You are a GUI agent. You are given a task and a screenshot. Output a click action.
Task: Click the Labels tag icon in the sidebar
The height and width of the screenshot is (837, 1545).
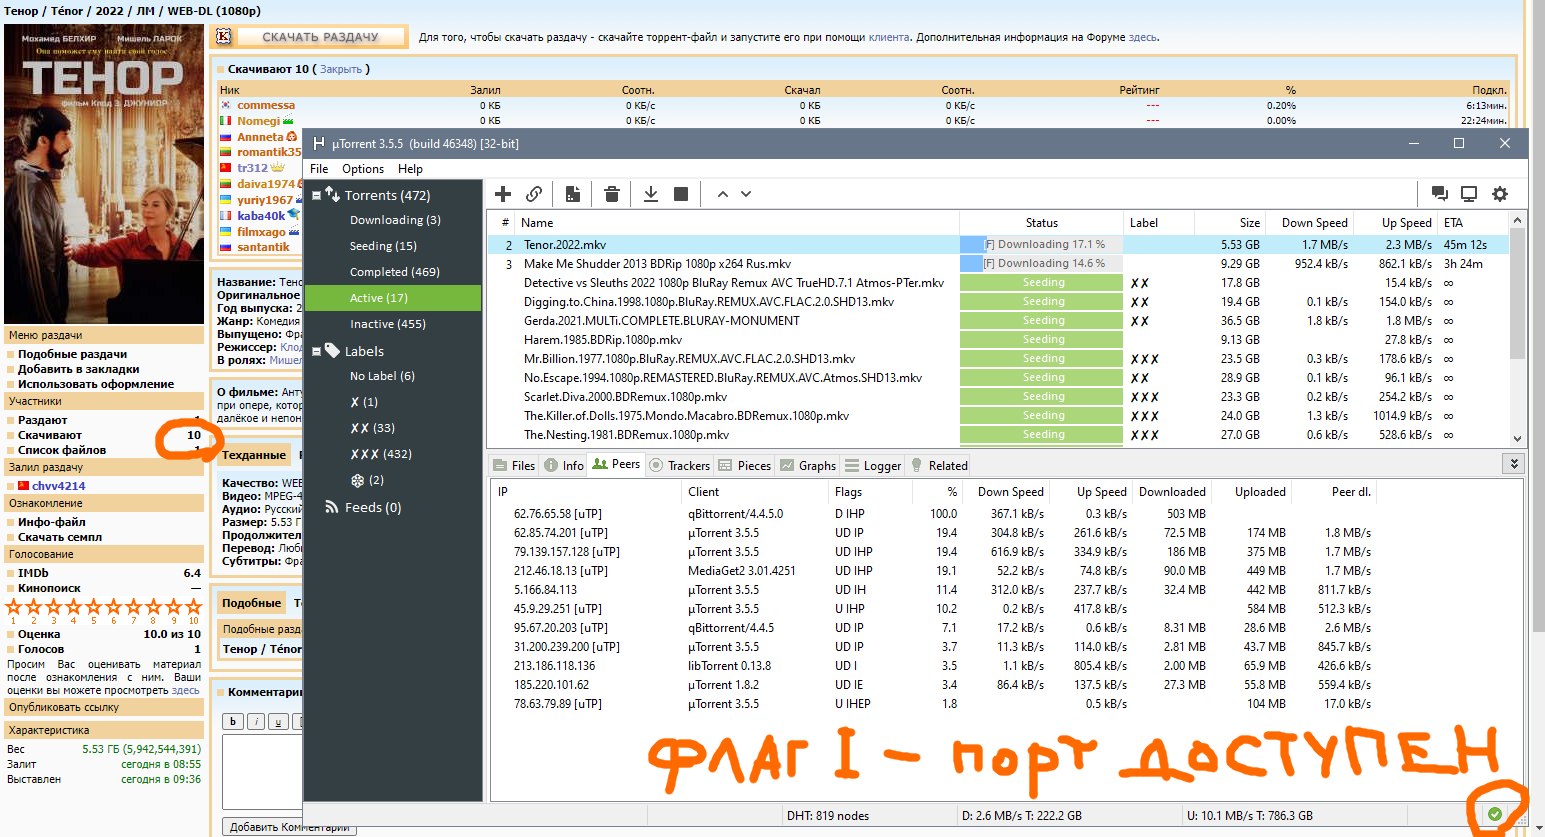click(333, 351)
